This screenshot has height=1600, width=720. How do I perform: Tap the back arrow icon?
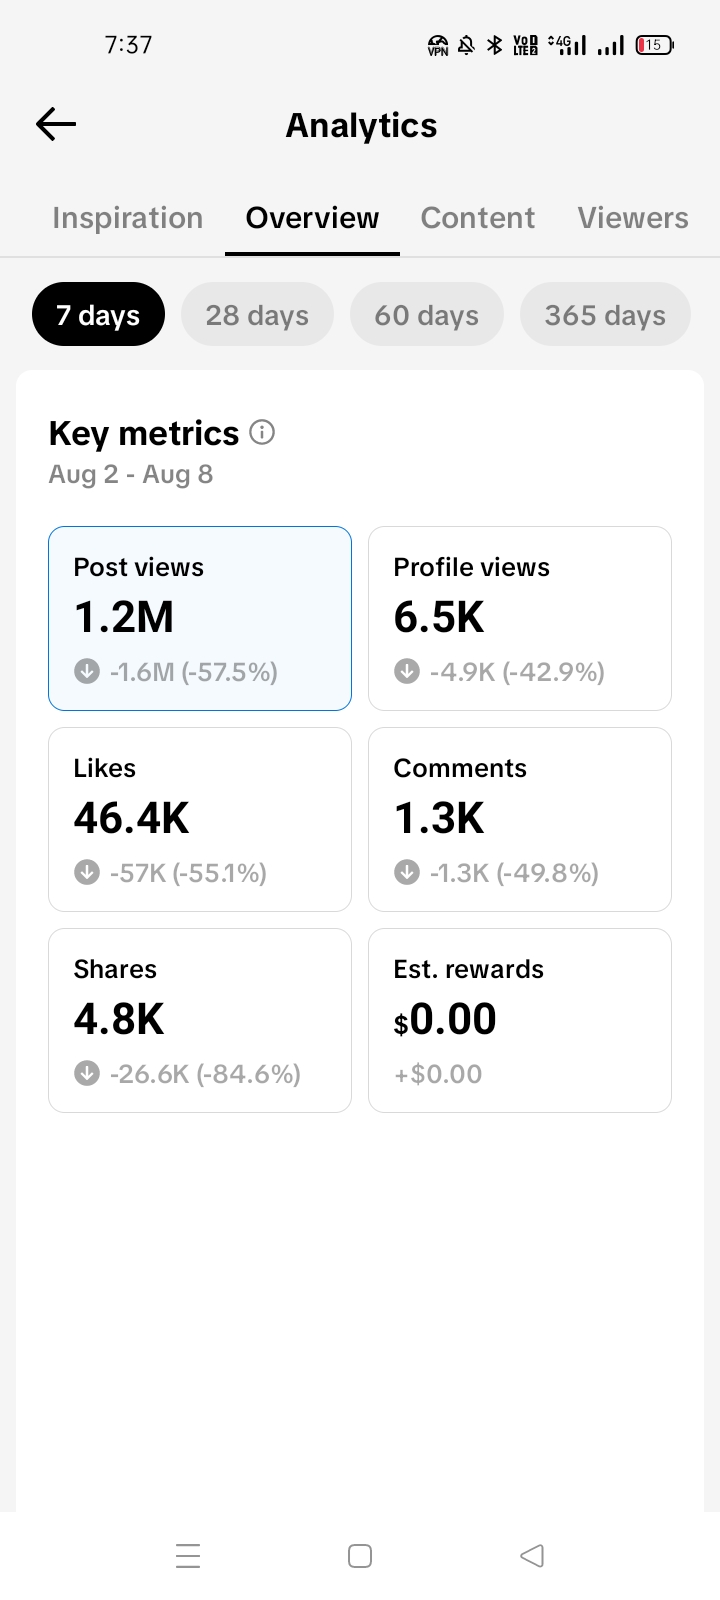[x=56, y=124]
